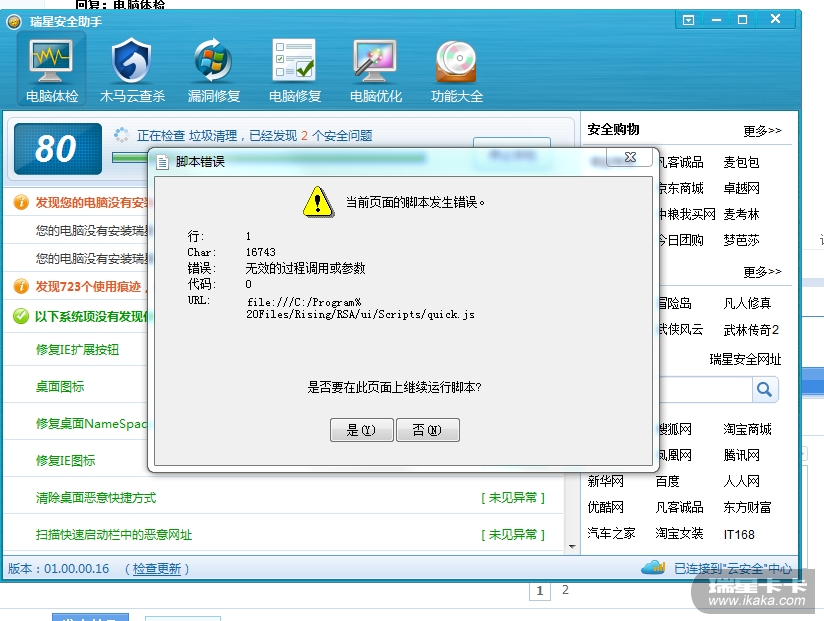Click the cloud security status icon

tap(653, 567)
